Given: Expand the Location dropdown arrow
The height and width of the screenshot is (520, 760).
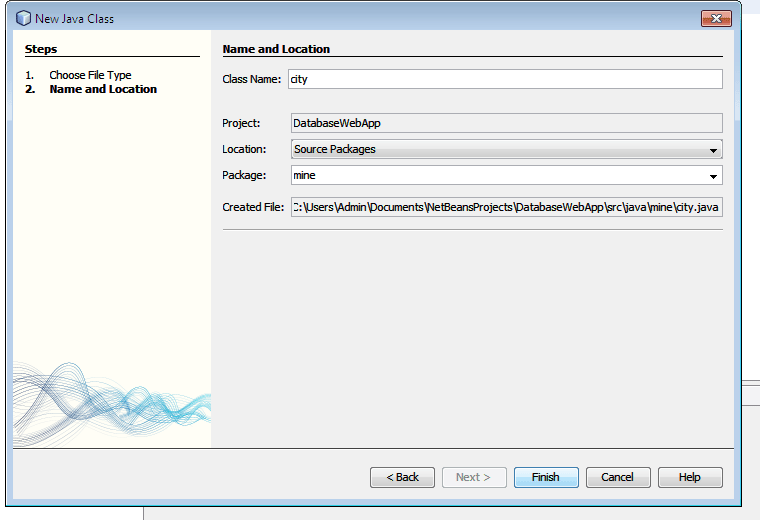Looking at the screenshot, I should tap(713, 150).
